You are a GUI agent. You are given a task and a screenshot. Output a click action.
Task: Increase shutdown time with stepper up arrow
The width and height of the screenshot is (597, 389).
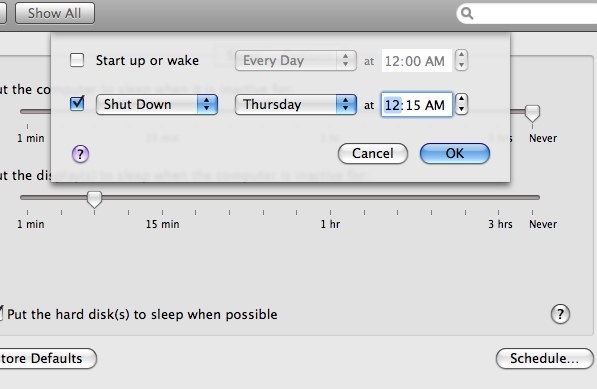[461, 99]
